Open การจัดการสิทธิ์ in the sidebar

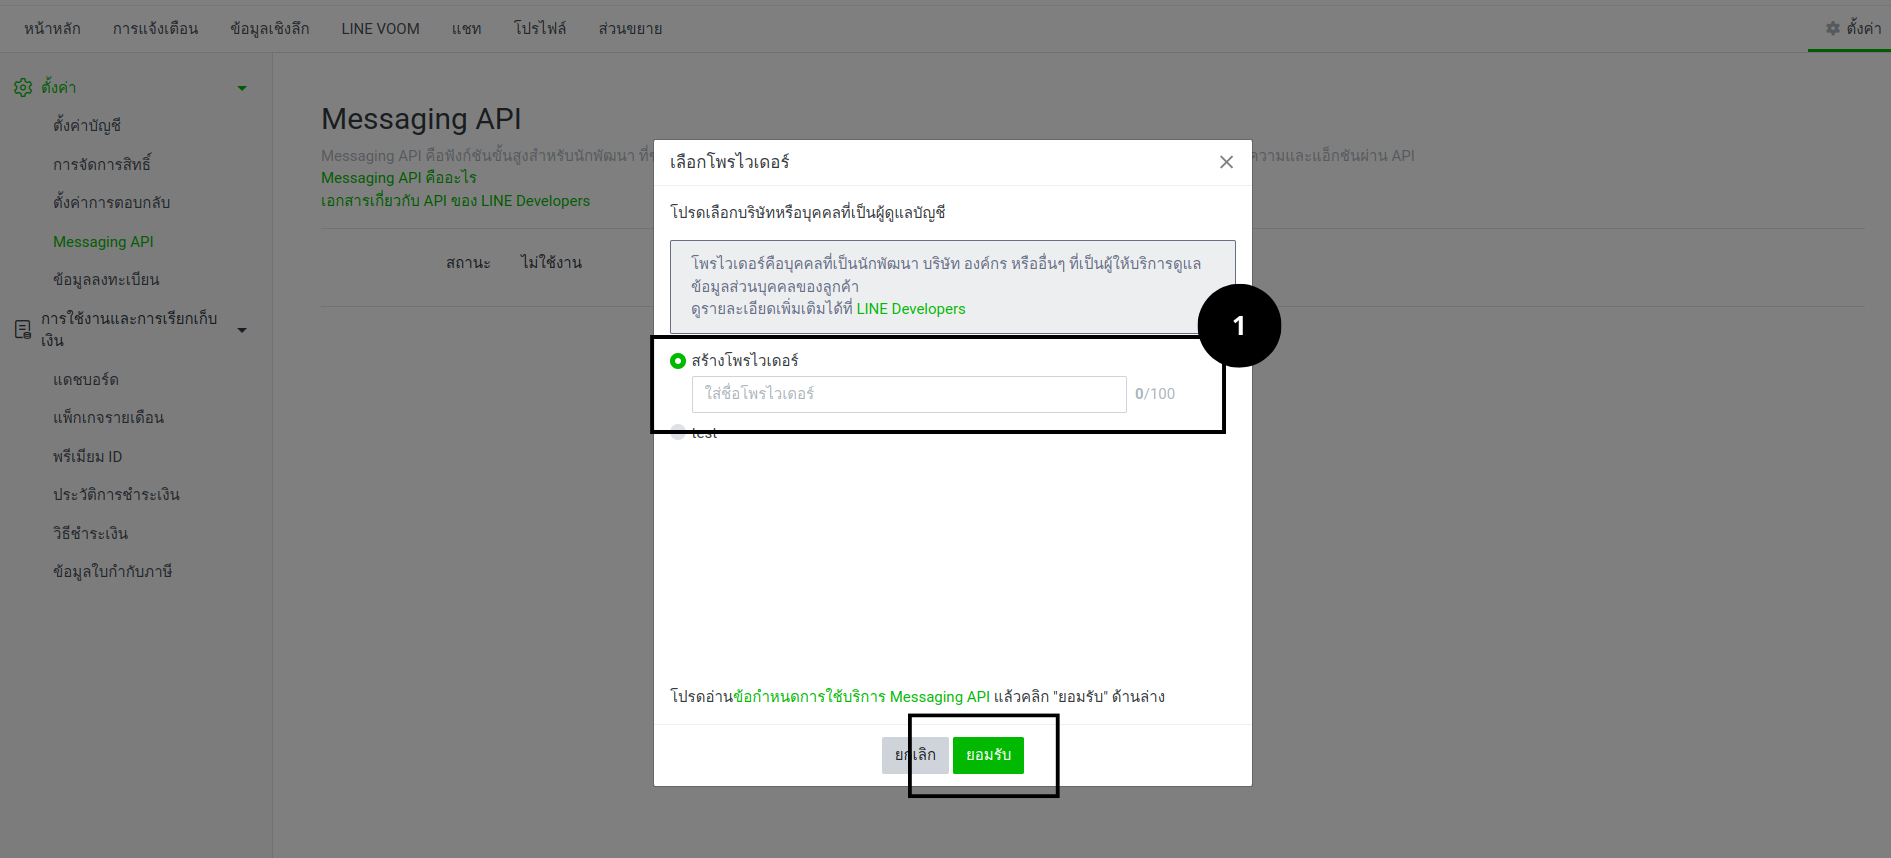(102, 164)
